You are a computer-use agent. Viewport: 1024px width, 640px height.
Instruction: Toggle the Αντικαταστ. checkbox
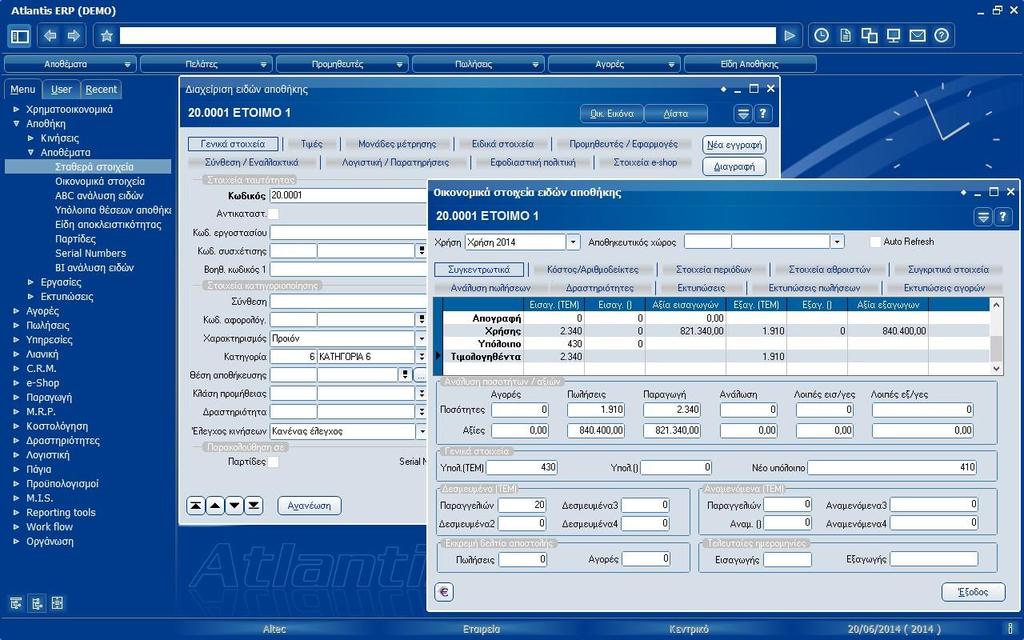(x=274, y=214)
